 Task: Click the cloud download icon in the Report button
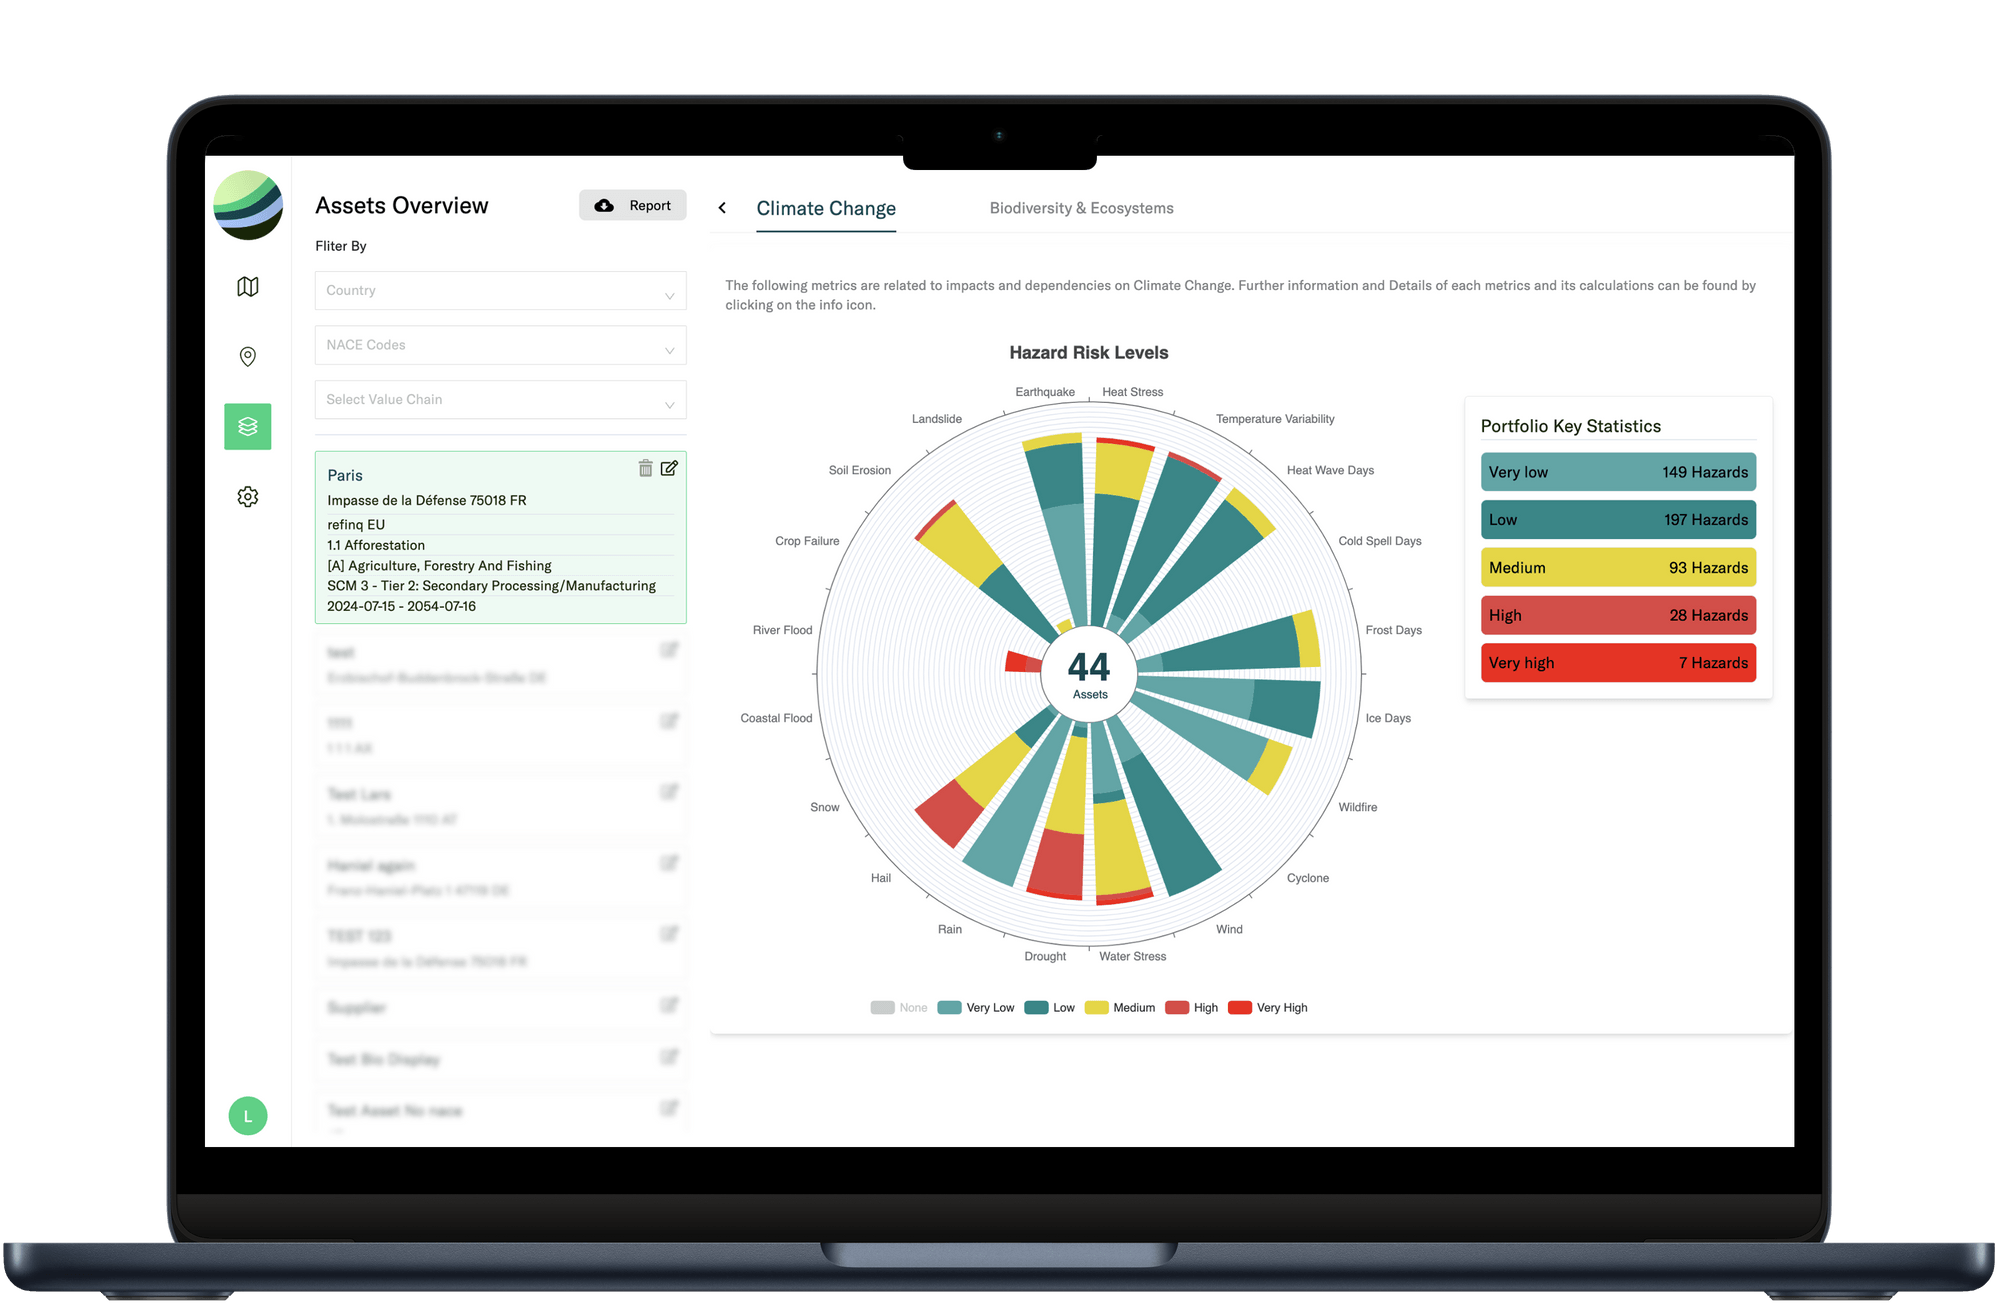tap(604, 205)
